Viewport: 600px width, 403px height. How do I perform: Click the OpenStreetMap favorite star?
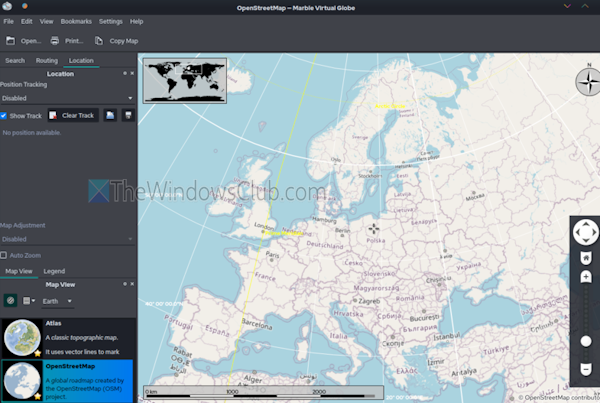tap(38, 396)
